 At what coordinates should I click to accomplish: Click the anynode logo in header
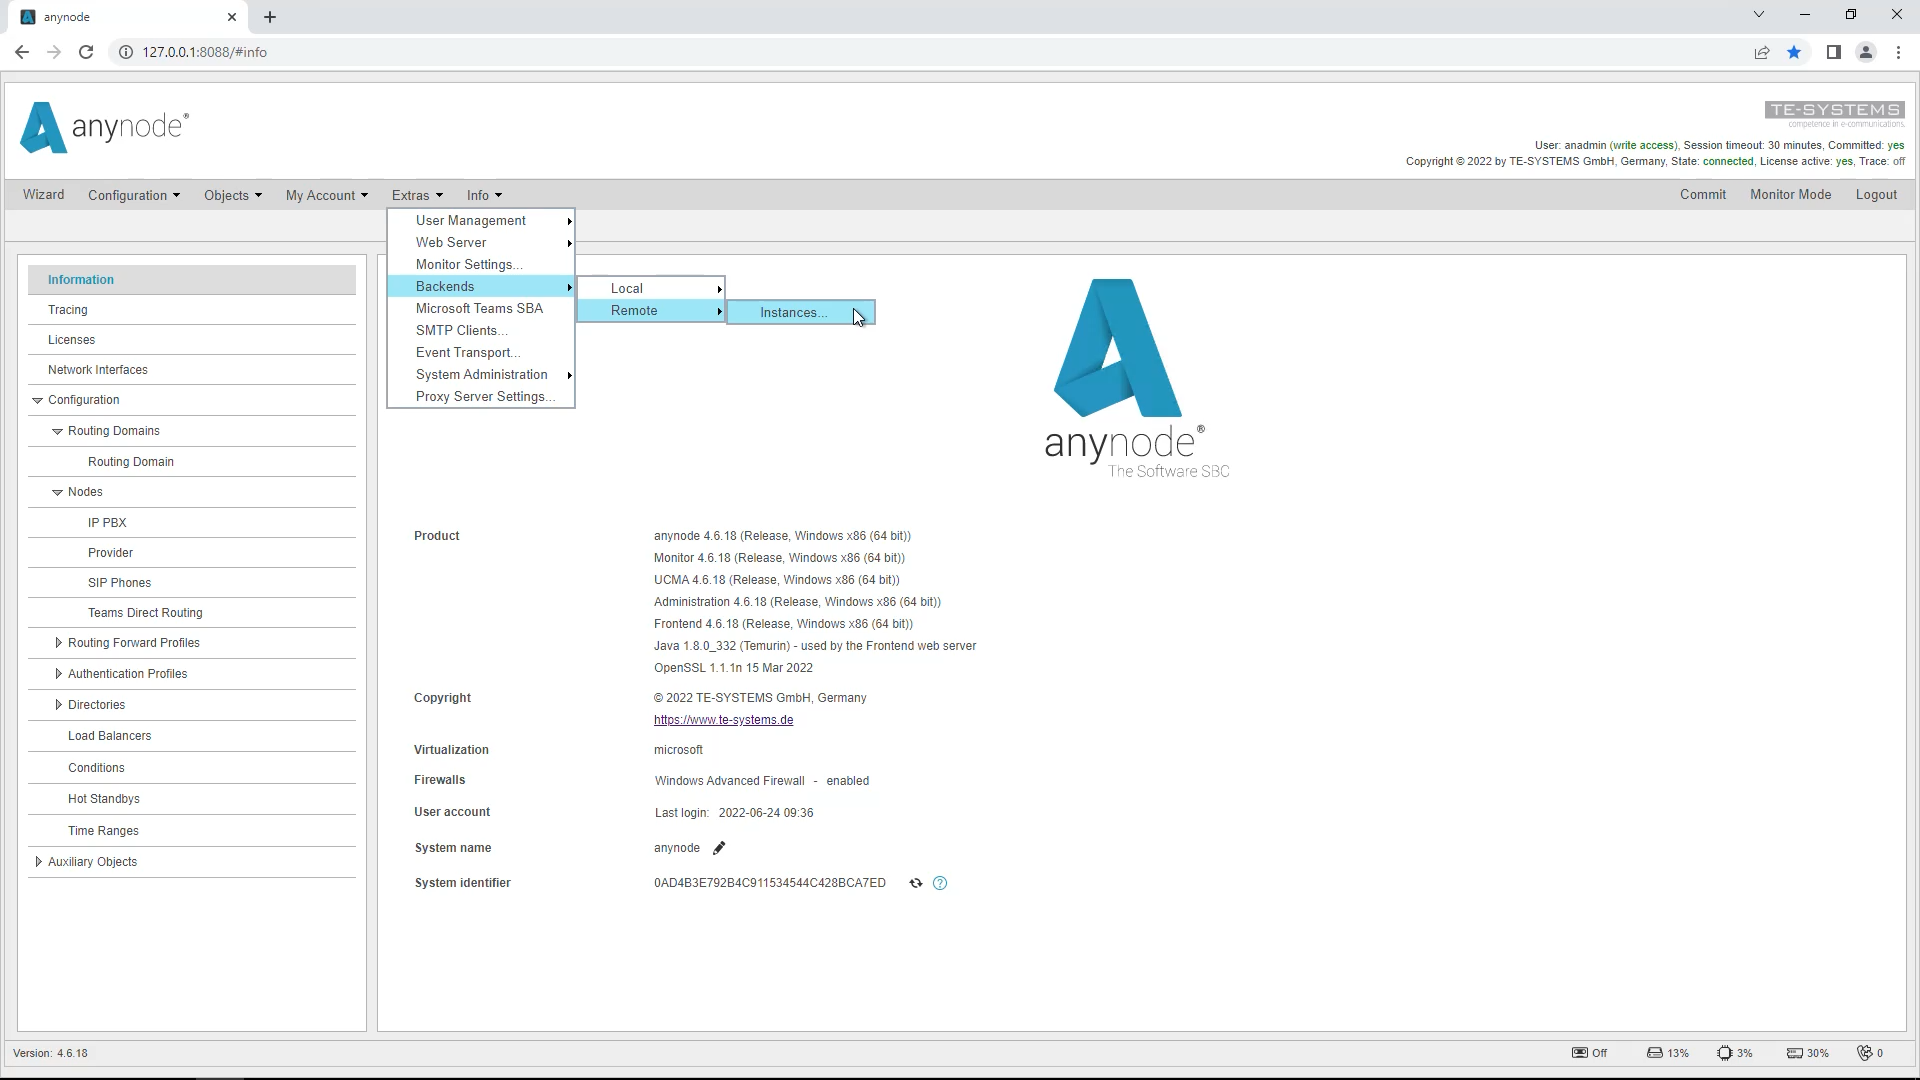coord(104,127)
